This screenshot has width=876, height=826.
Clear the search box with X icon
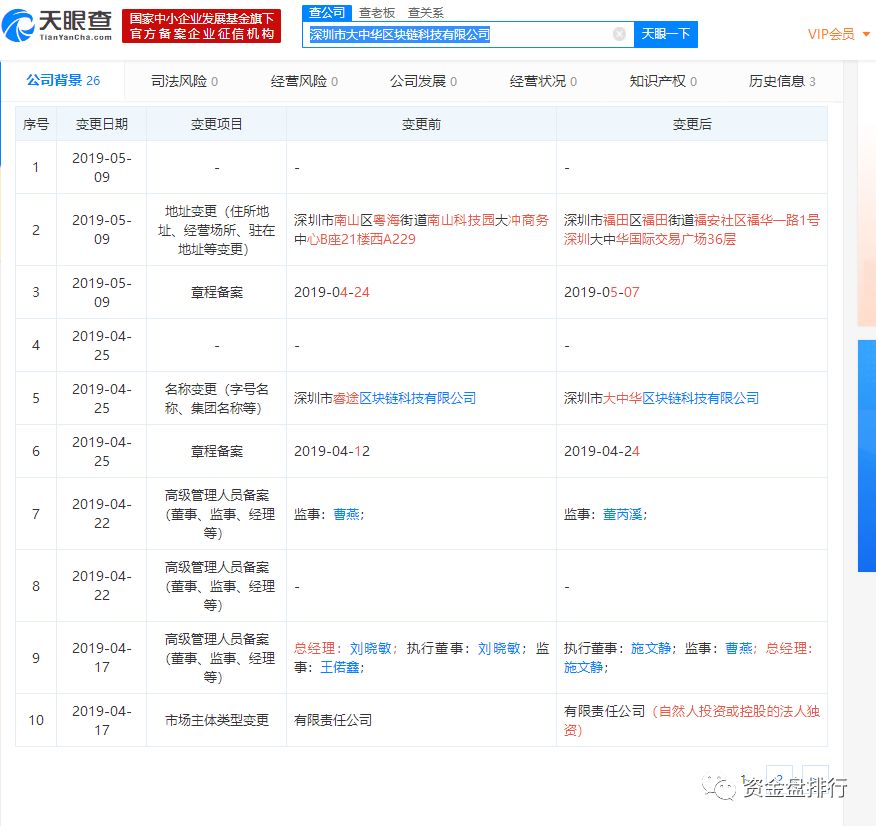(x=619, y=34)
